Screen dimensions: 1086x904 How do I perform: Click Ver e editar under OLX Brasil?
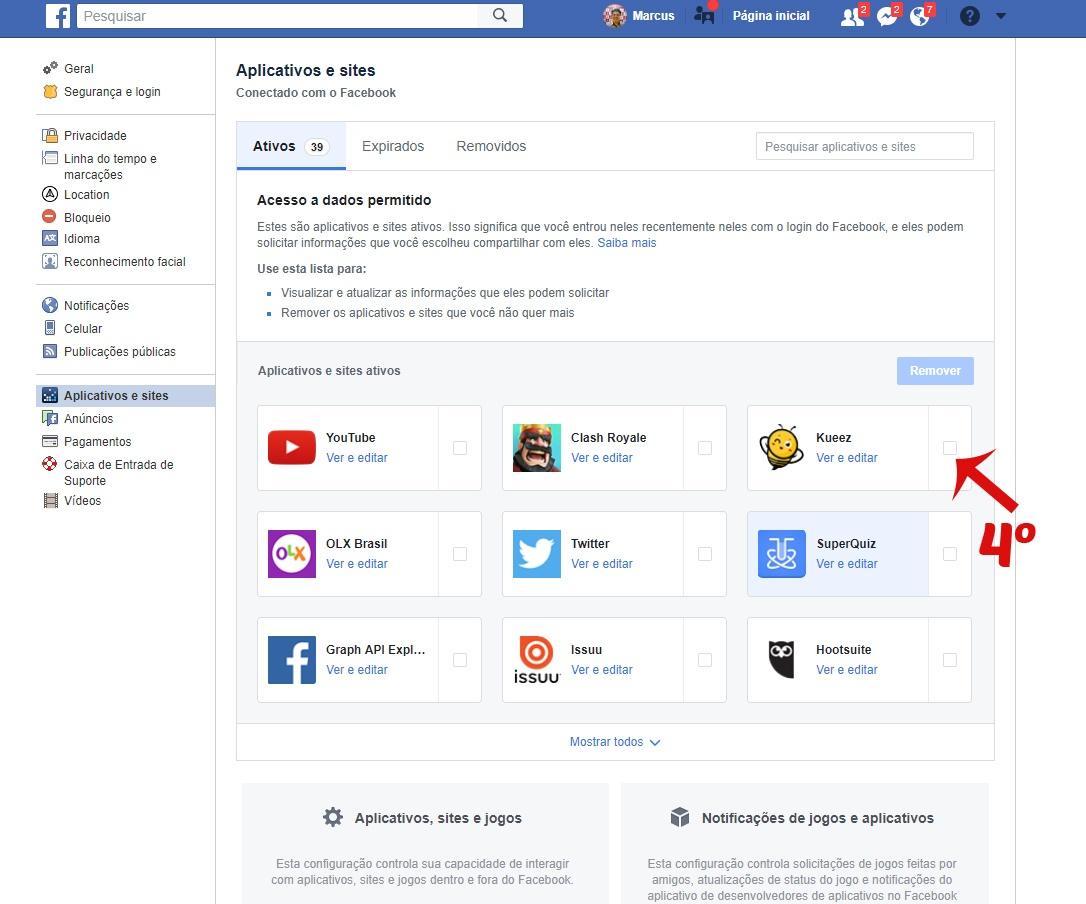click(357, 563)
